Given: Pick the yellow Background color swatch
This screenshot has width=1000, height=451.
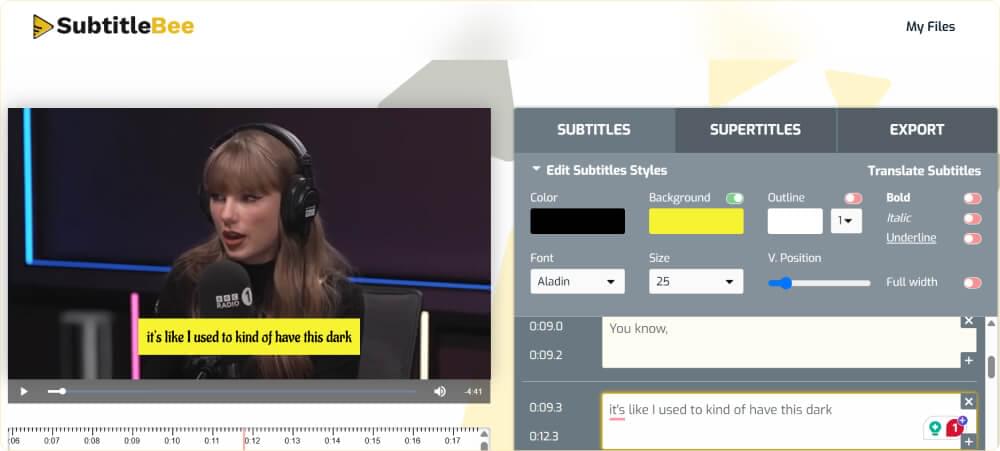Looking at the screenshot, I should pyautogui.click(x=695, y=221).
